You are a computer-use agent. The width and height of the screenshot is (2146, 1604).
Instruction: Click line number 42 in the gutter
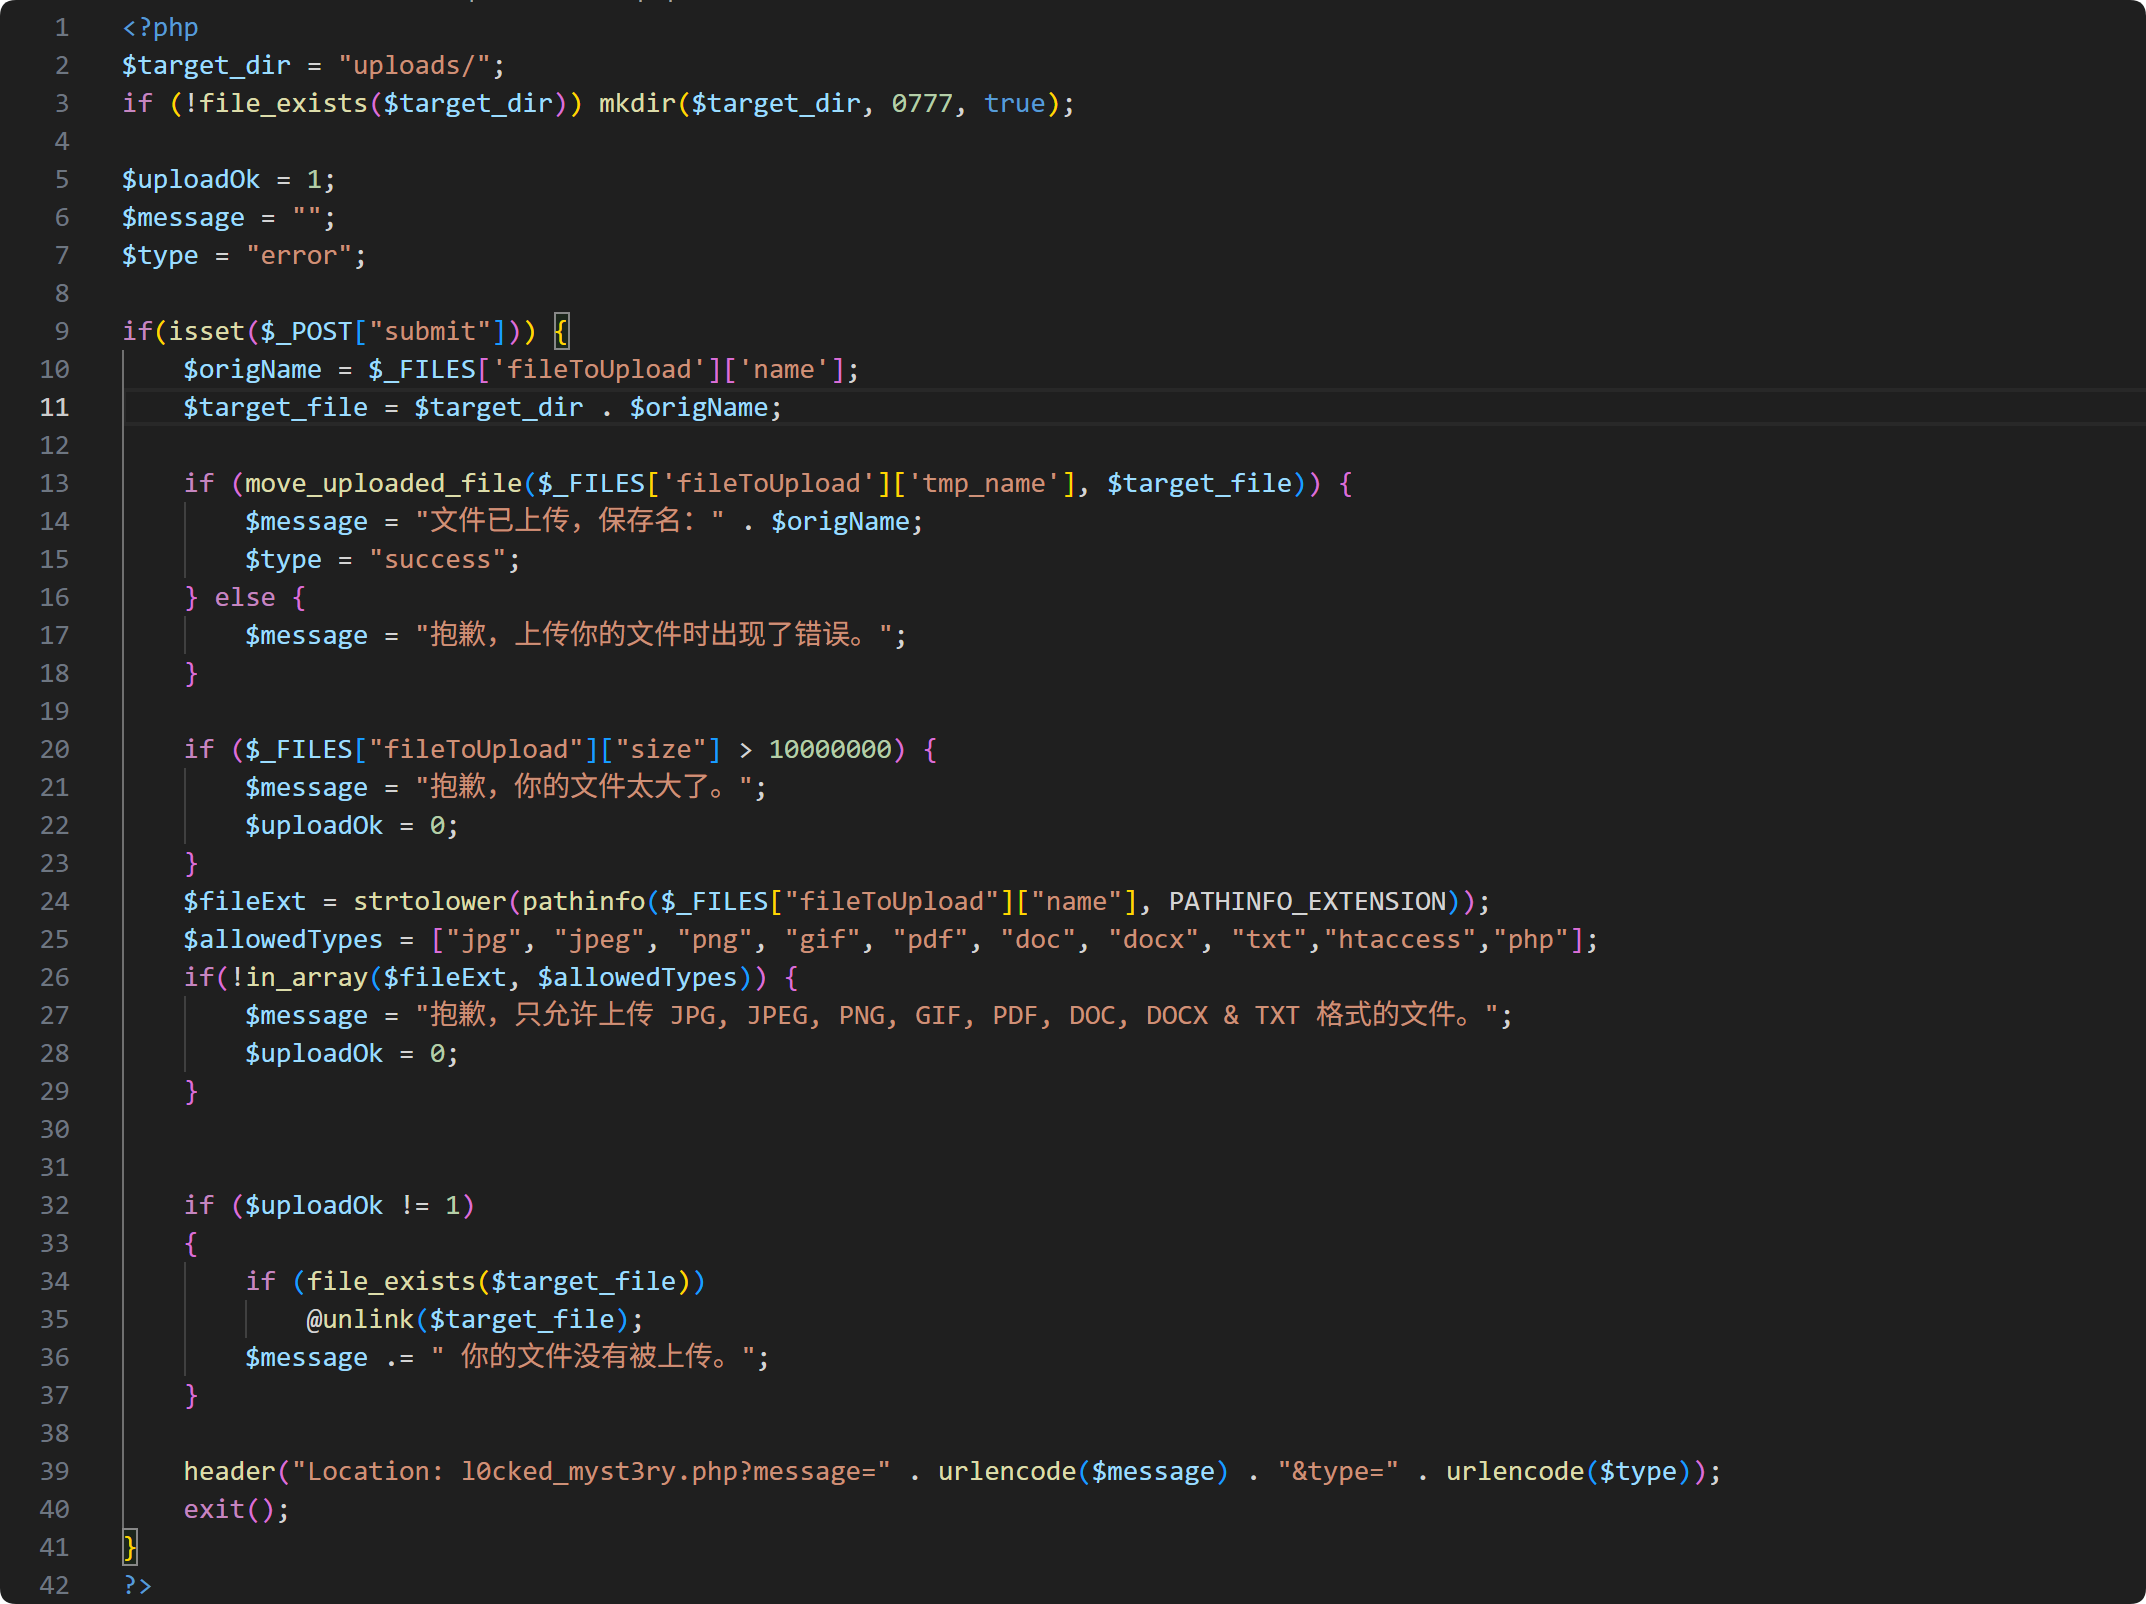(x=54, y=1586)
